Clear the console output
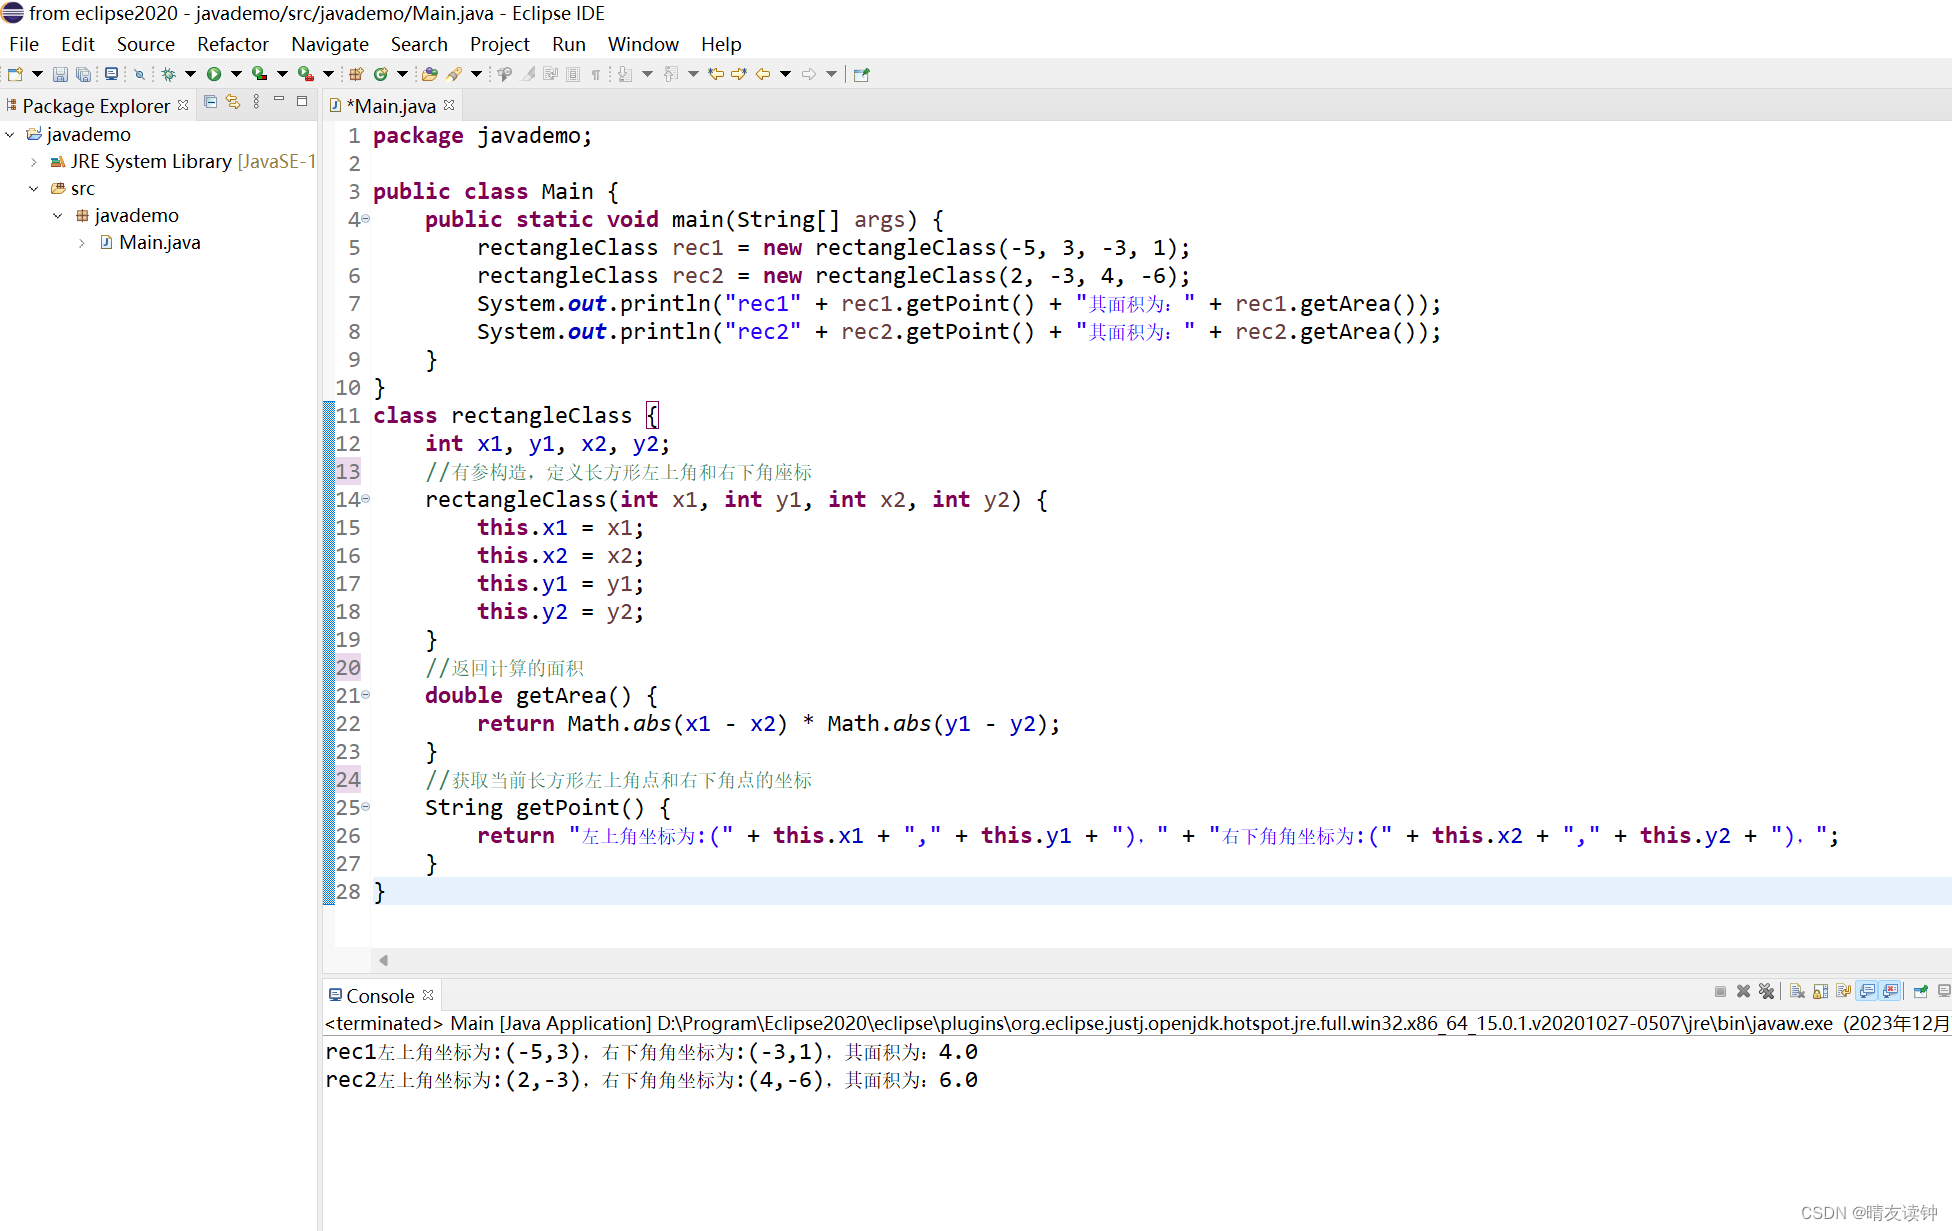This screenshot has width=1952, height=1231. pos(1797,991)
